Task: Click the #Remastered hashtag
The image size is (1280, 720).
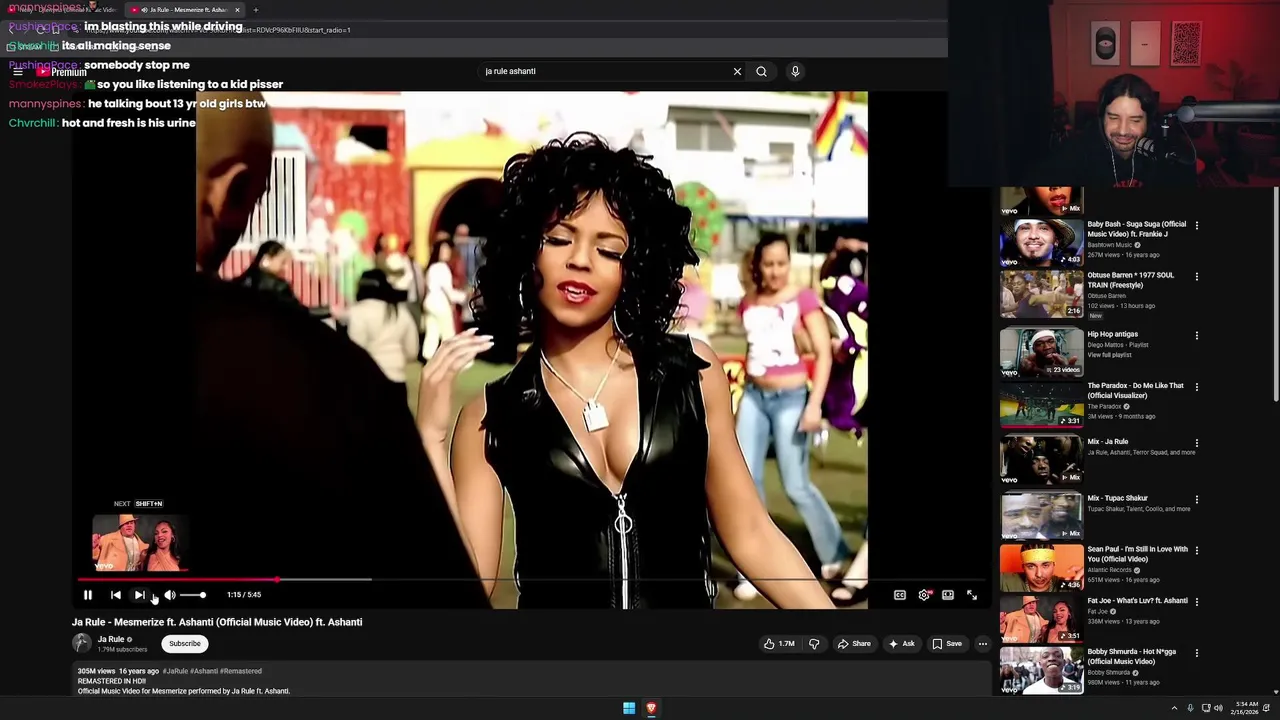Action: click(241, 671)
